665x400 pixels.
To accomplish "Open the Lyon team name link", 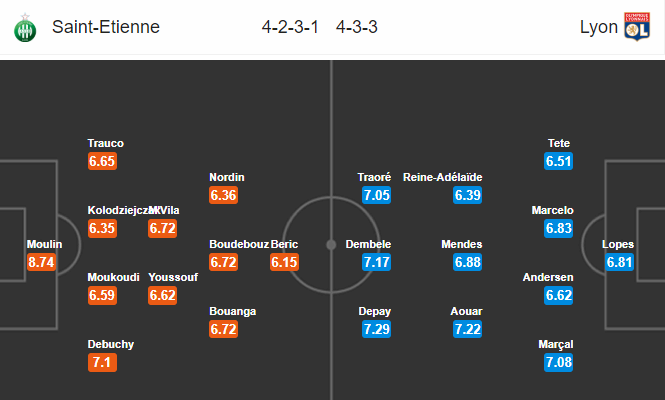I will (x=599, y=27).
